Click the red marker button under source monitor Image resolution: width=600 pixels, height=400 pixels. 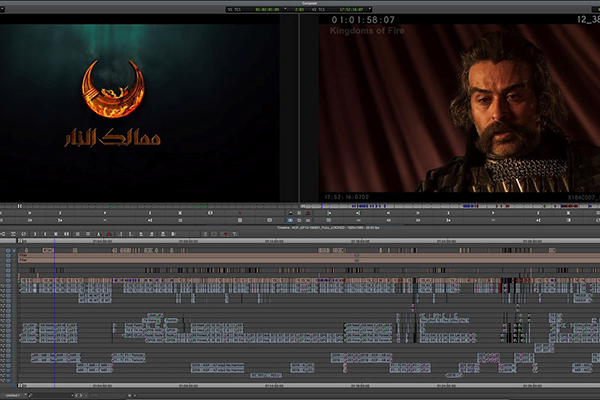pyautogui.click(x=240, y=213)
